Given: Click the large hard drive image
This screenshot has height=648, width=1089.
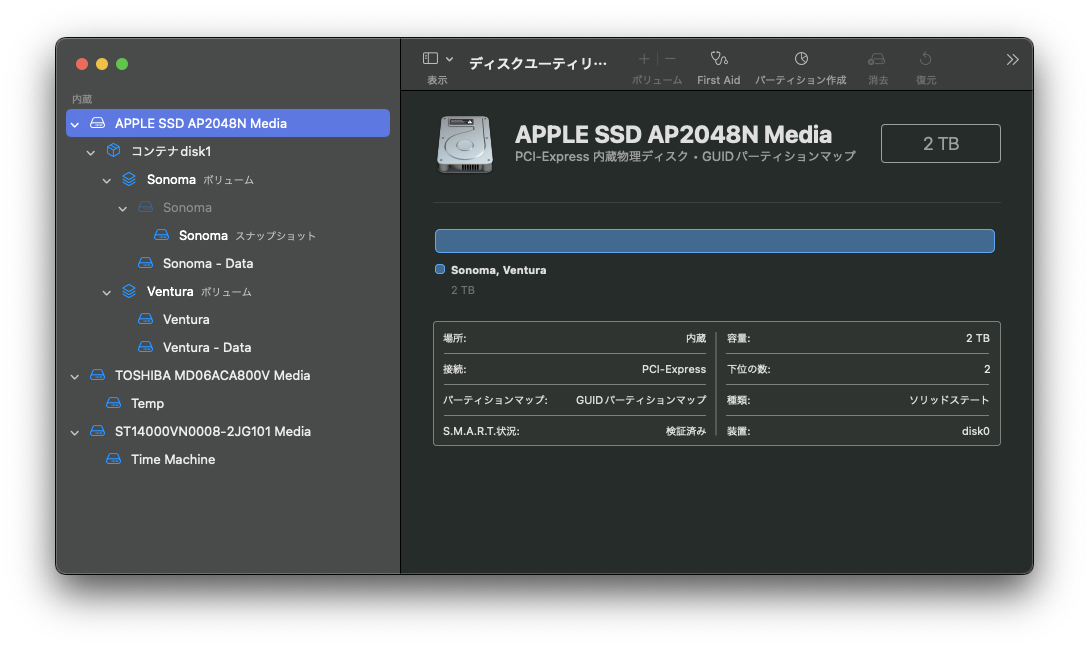Looking at the screenshot, I should [465, 144].
